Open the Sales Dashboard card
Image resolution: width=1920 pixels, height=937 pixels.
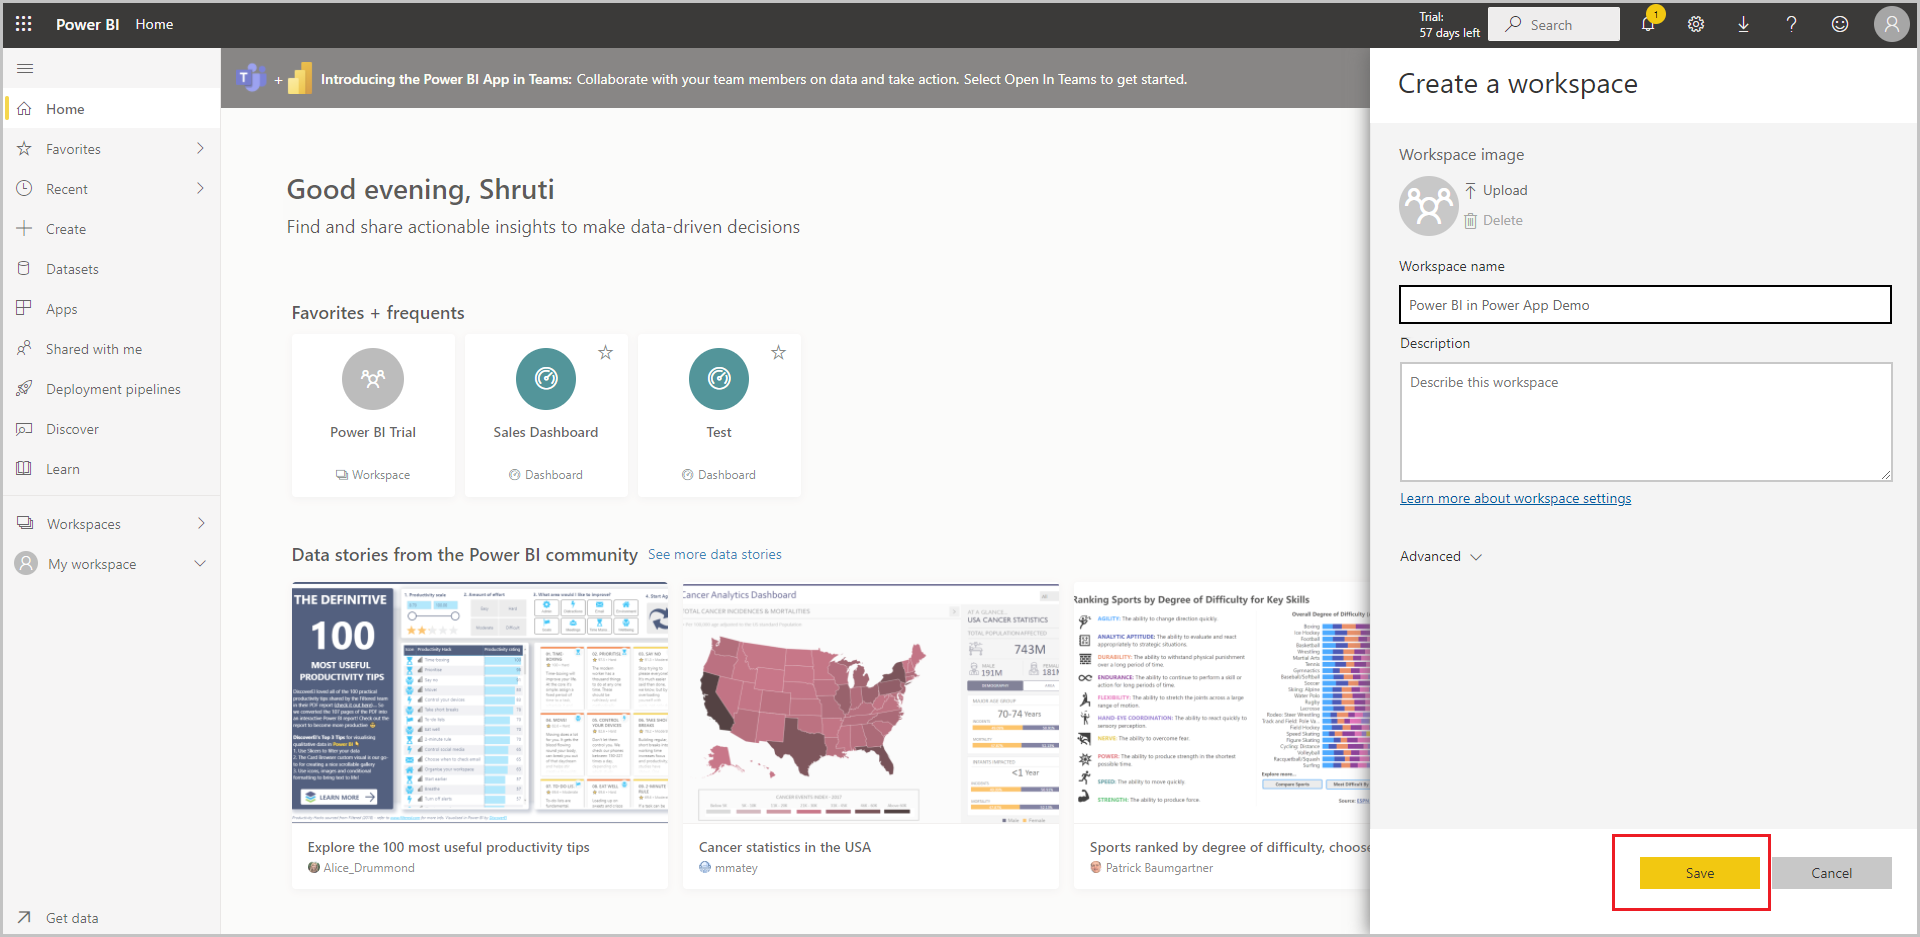coord(546,415)
